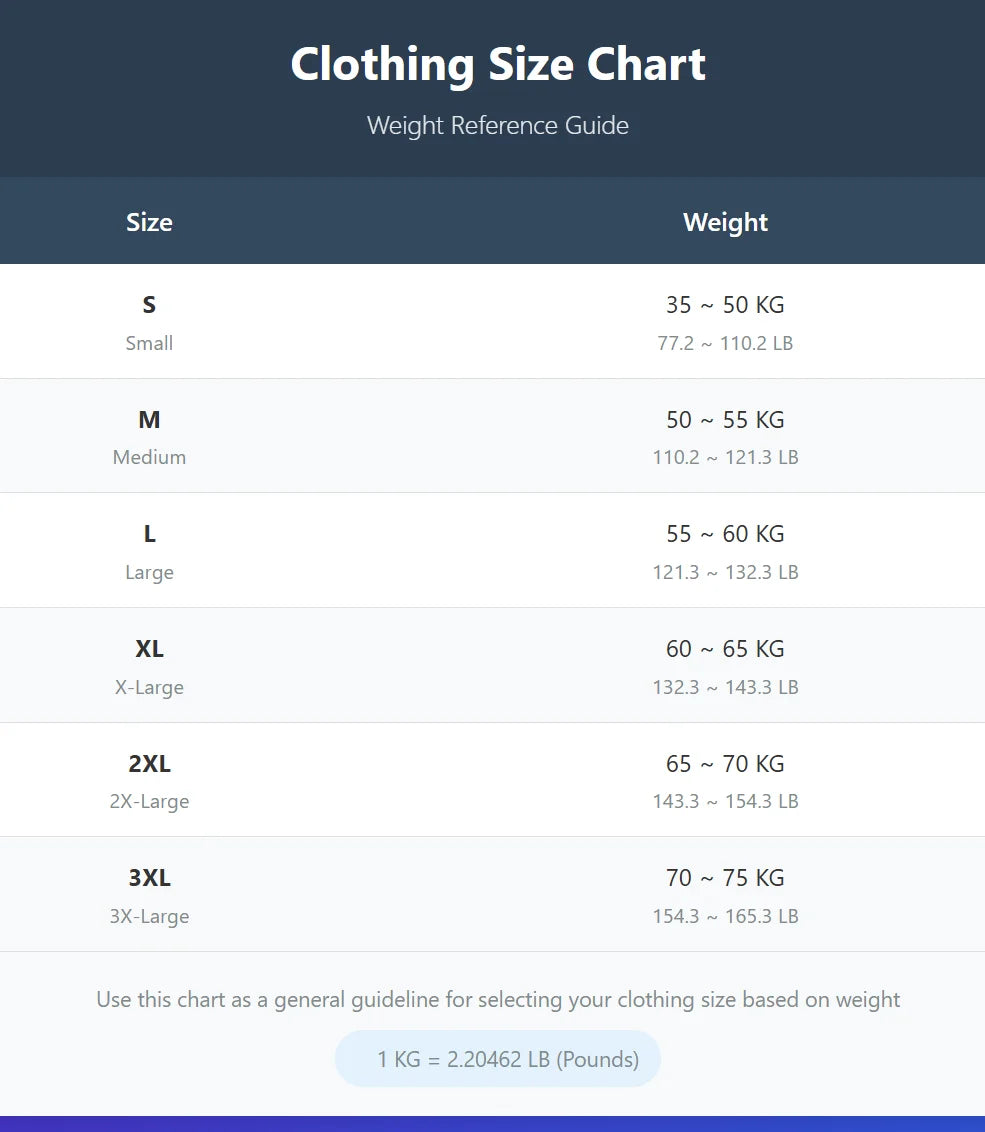The height and width of the screenshot is (1132, 985).
Task: Click the "154.3 ~ 165.3 LB" pound range
Action: coord(725,916)
